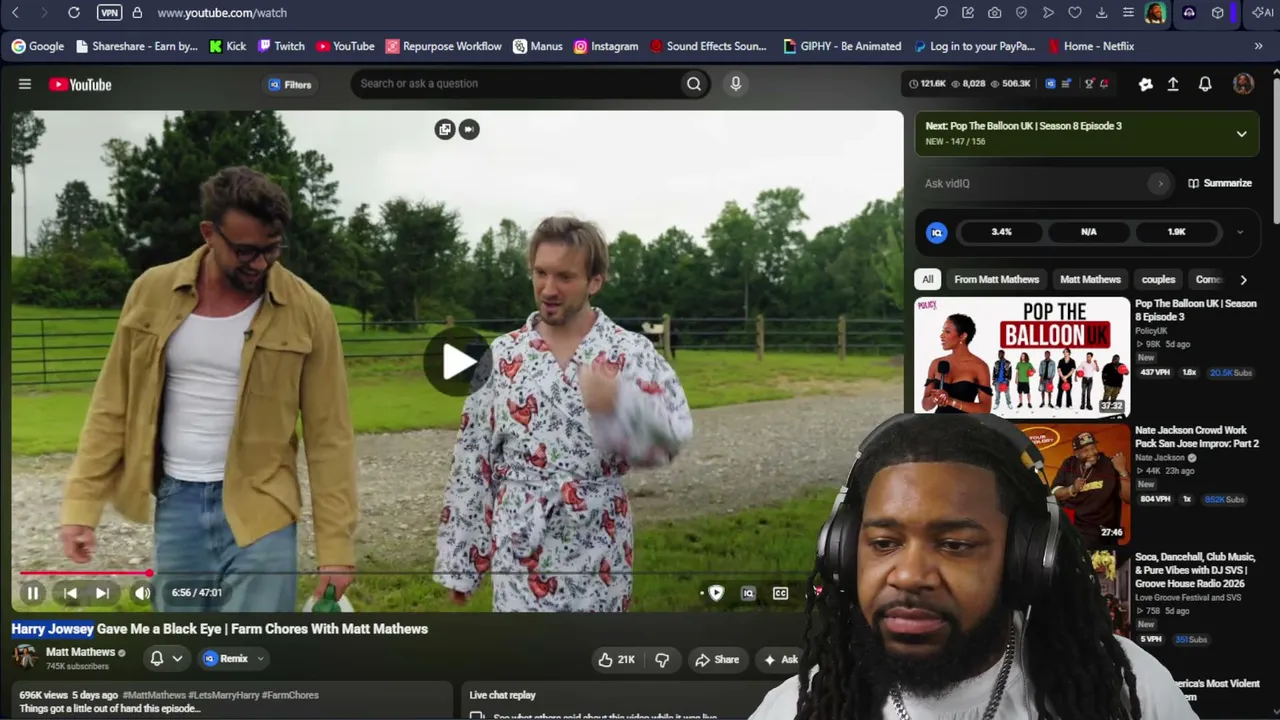Open the YouTube account avatar menu
This screenshot has height=720, width=1280.
coord(1243,84)
